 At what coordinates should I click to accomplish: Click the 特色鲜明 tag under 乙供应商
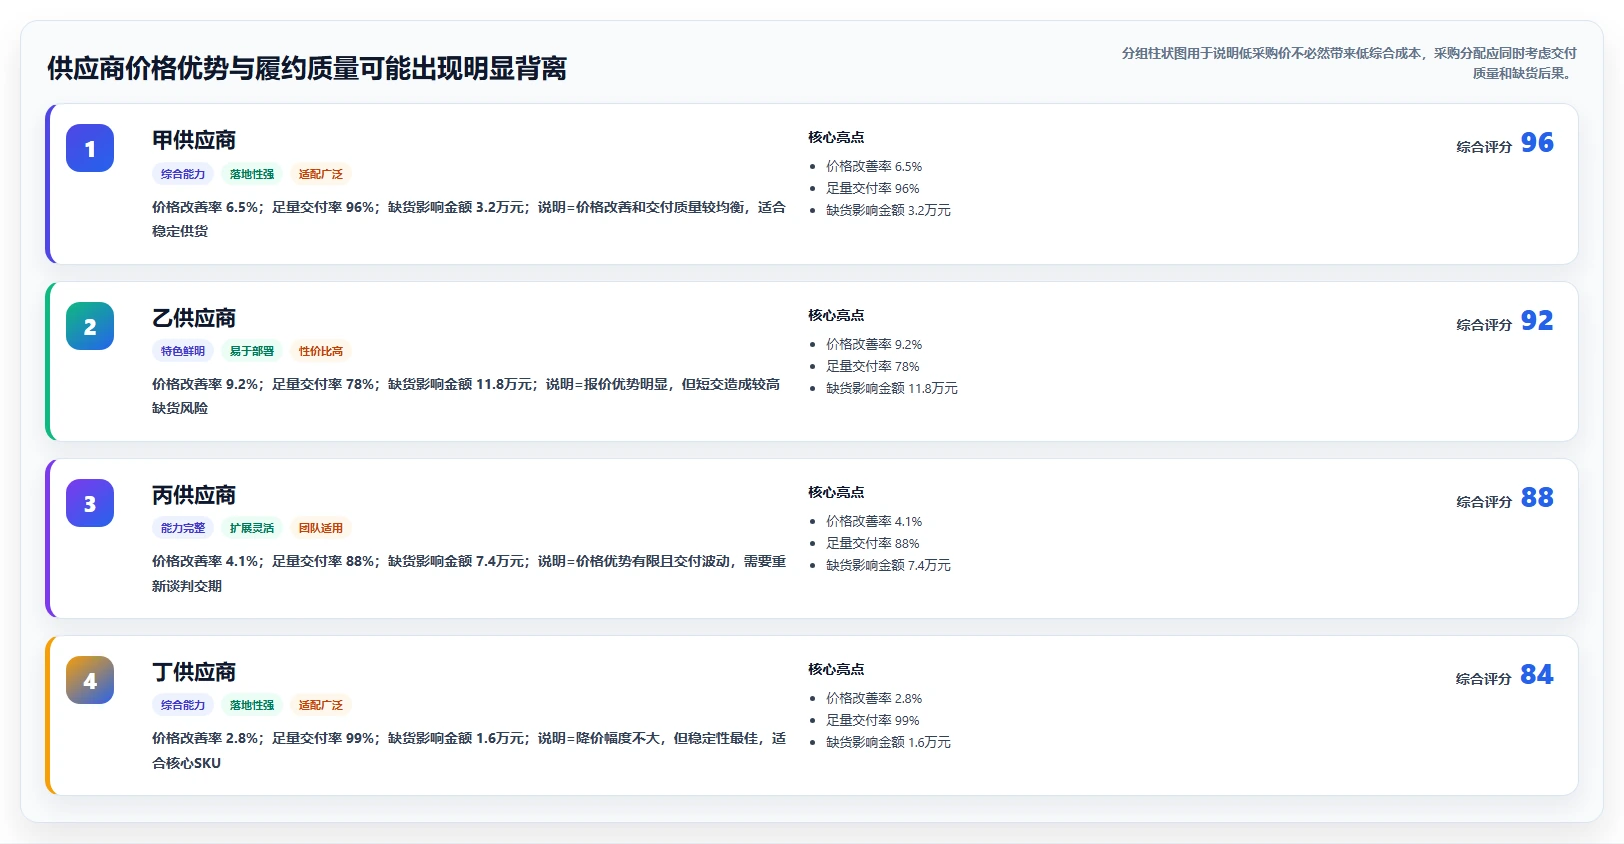pos(183,351)
